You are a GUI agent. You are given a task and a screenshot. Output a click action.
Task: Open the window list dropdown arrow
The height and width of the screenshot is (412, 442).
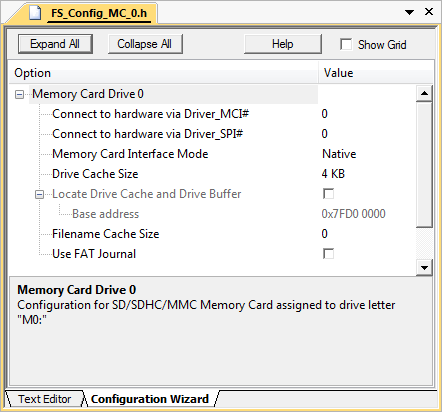click(409, 12)
